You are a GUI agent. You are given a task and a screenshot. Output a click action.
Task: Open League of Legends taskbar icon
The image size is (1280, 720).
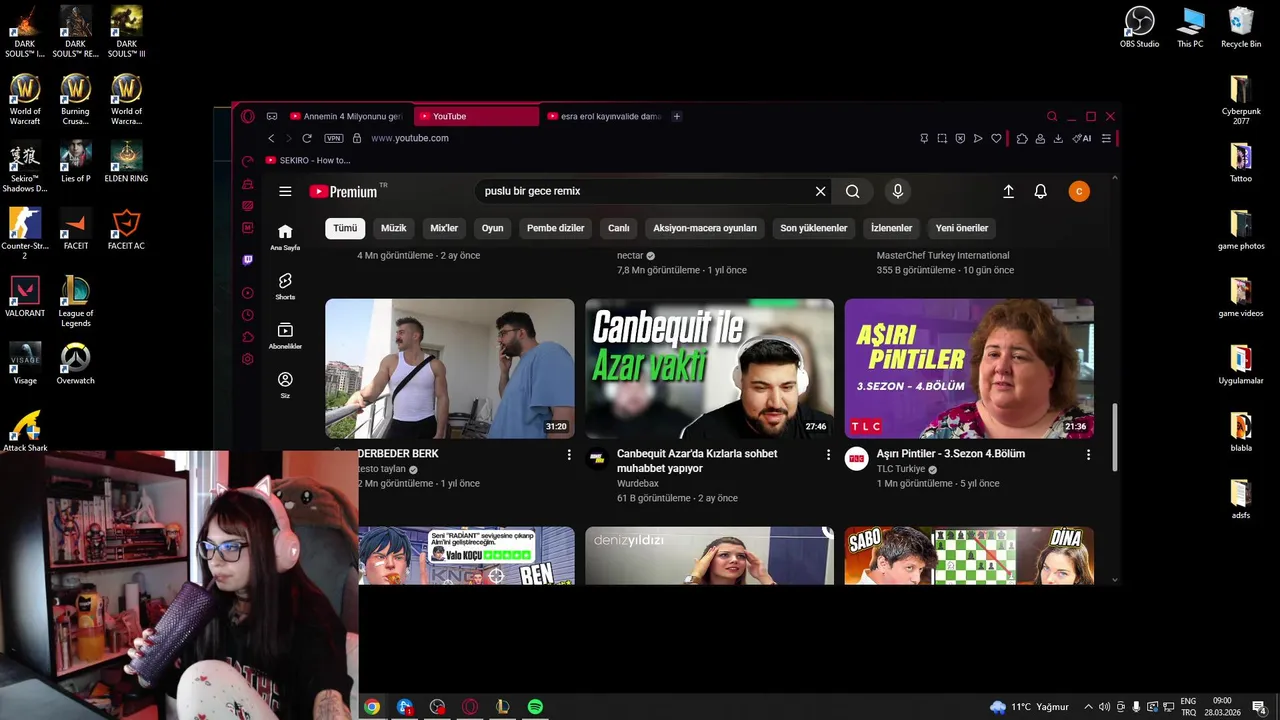point(502,707)
